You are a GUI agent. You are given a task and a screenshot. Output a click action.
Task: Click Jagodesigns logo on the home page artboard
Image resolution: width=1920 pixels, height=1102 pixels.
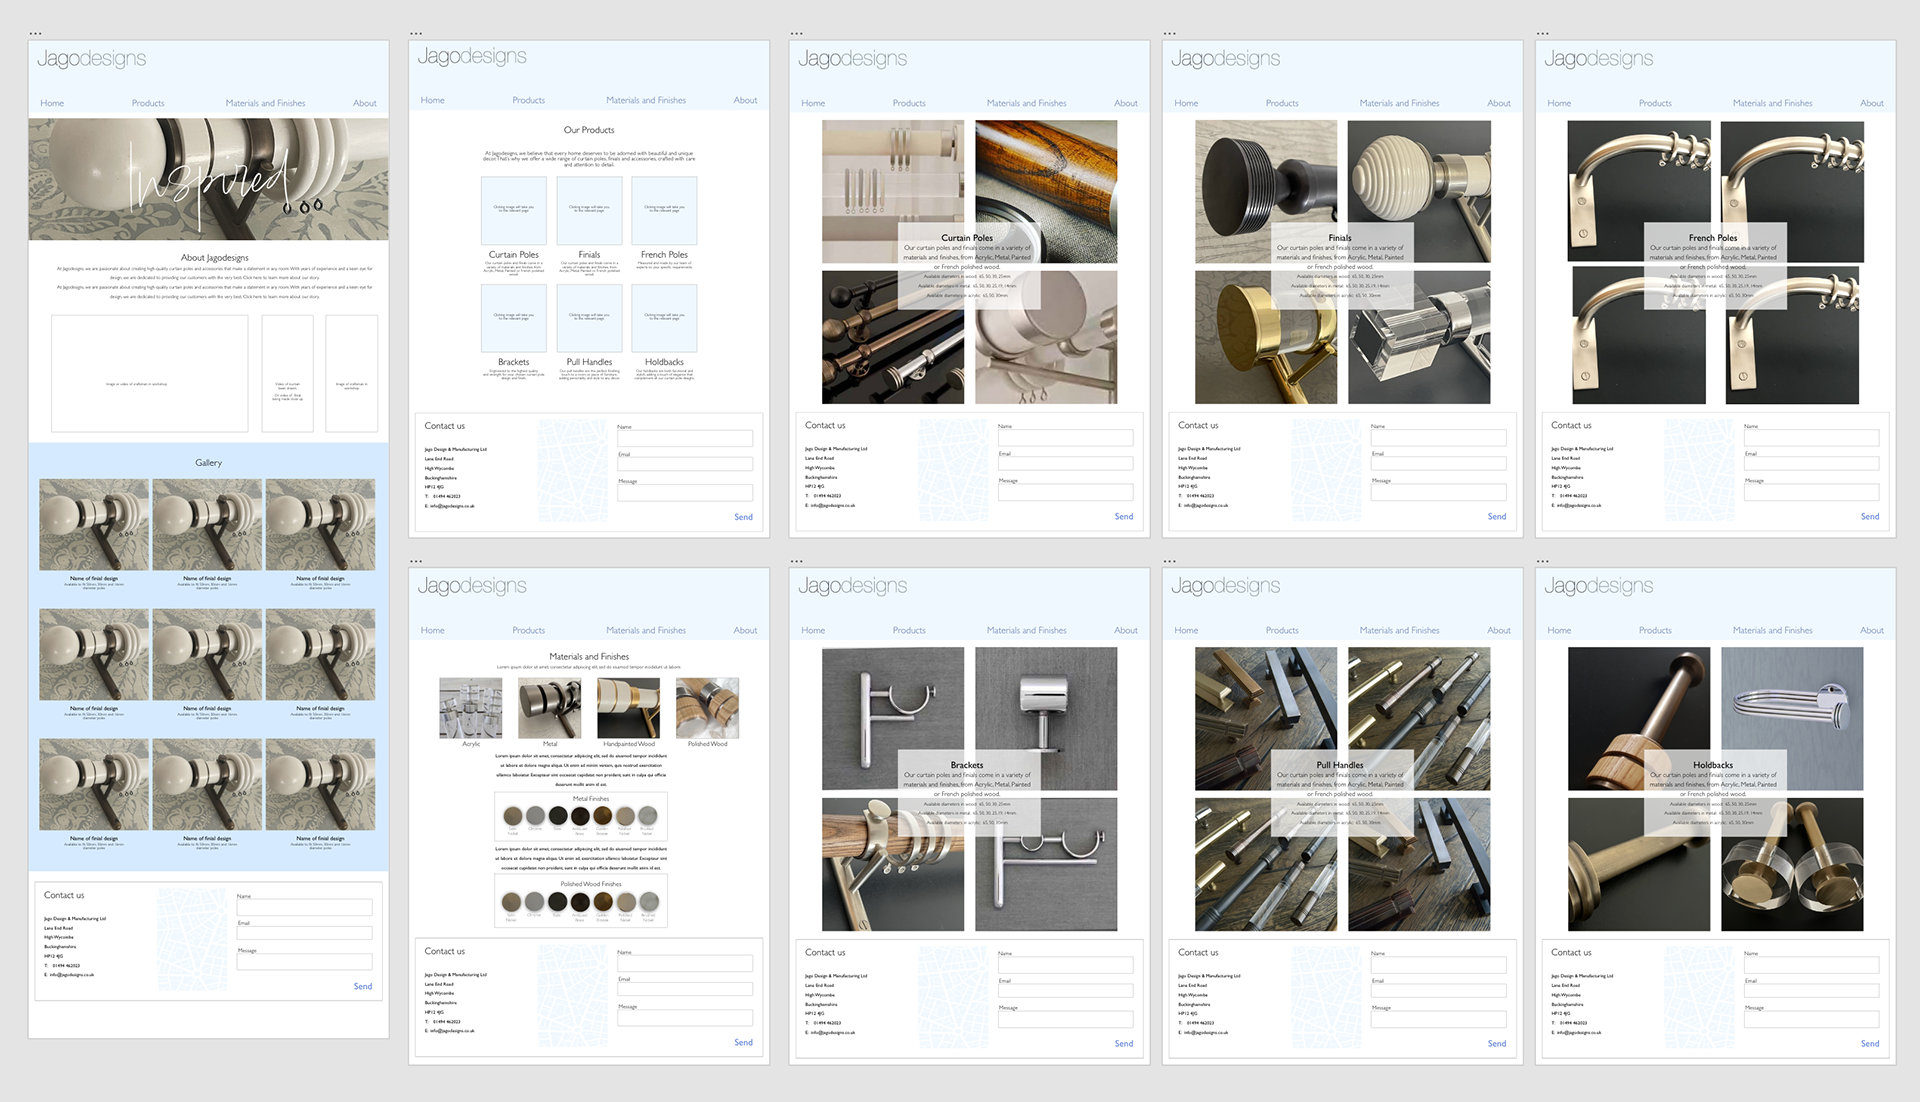[92, 59]
